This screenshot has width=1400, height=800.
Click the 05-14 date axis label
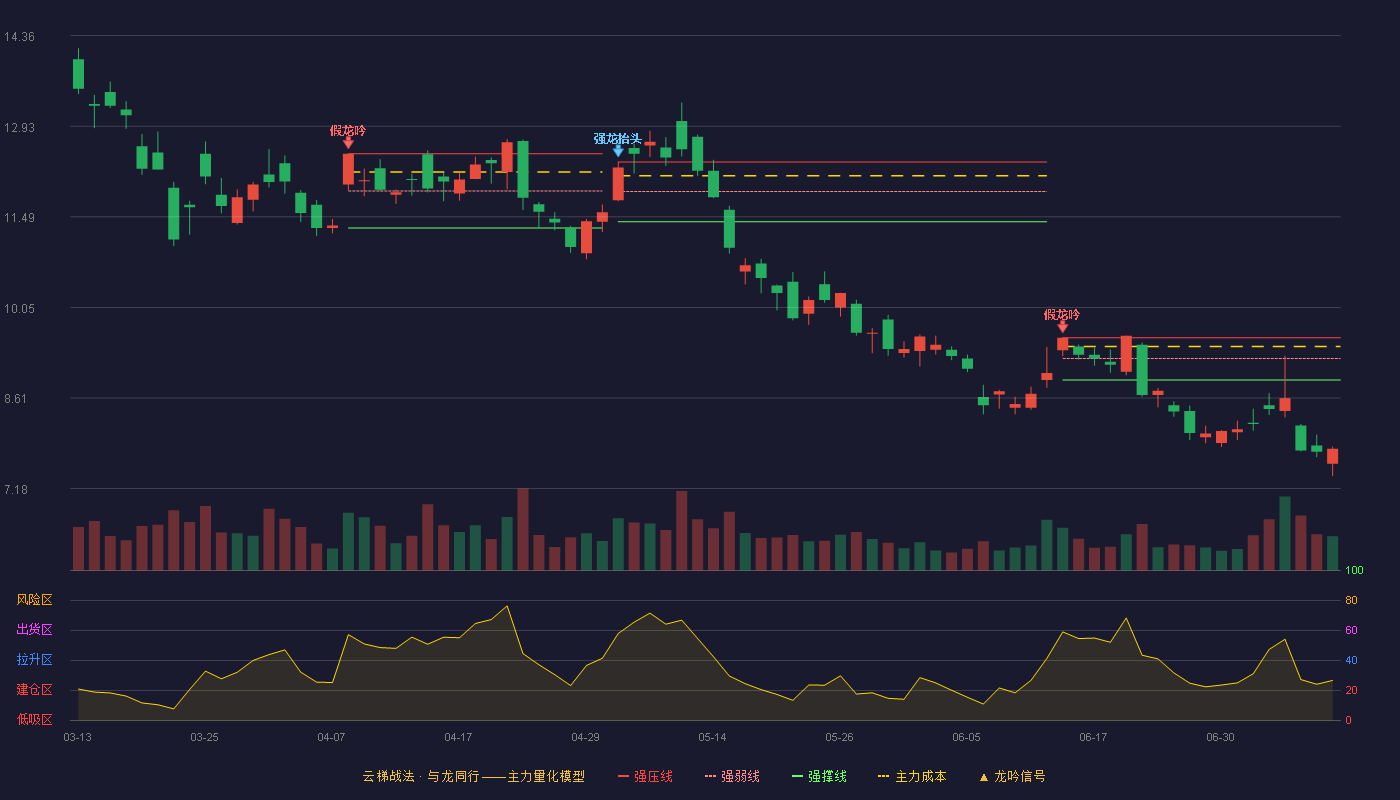(712, 737)
